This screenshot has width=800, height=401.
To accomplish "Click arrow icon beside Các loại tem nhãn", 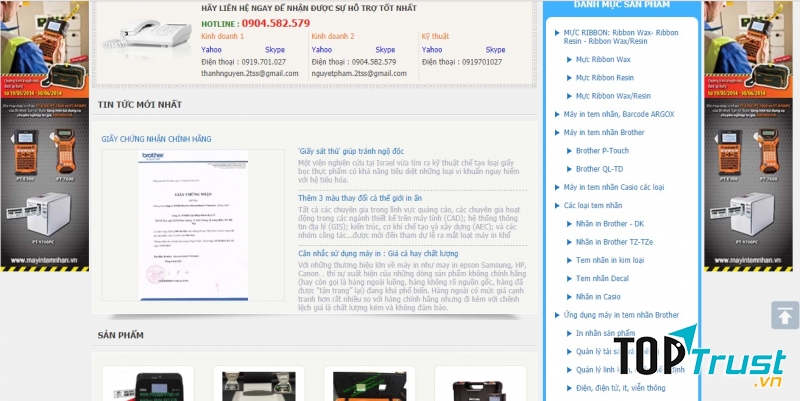I will coord(557,205).
